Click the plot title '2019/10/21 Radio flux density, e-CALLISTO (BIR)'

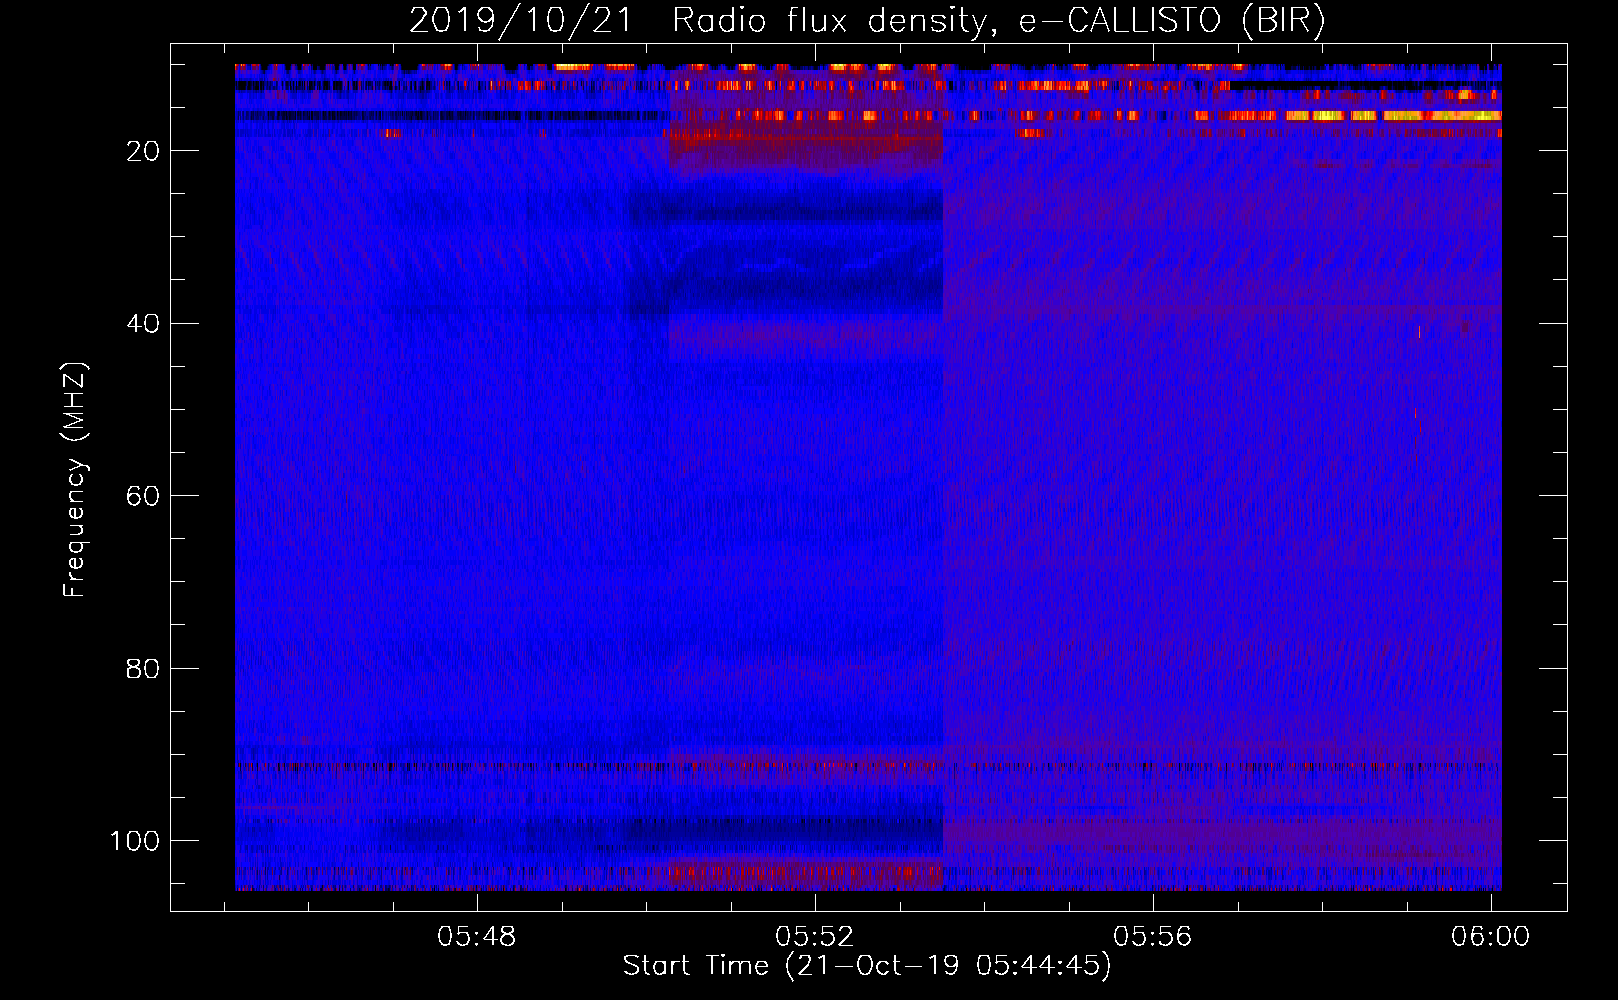tap(867, 21)
